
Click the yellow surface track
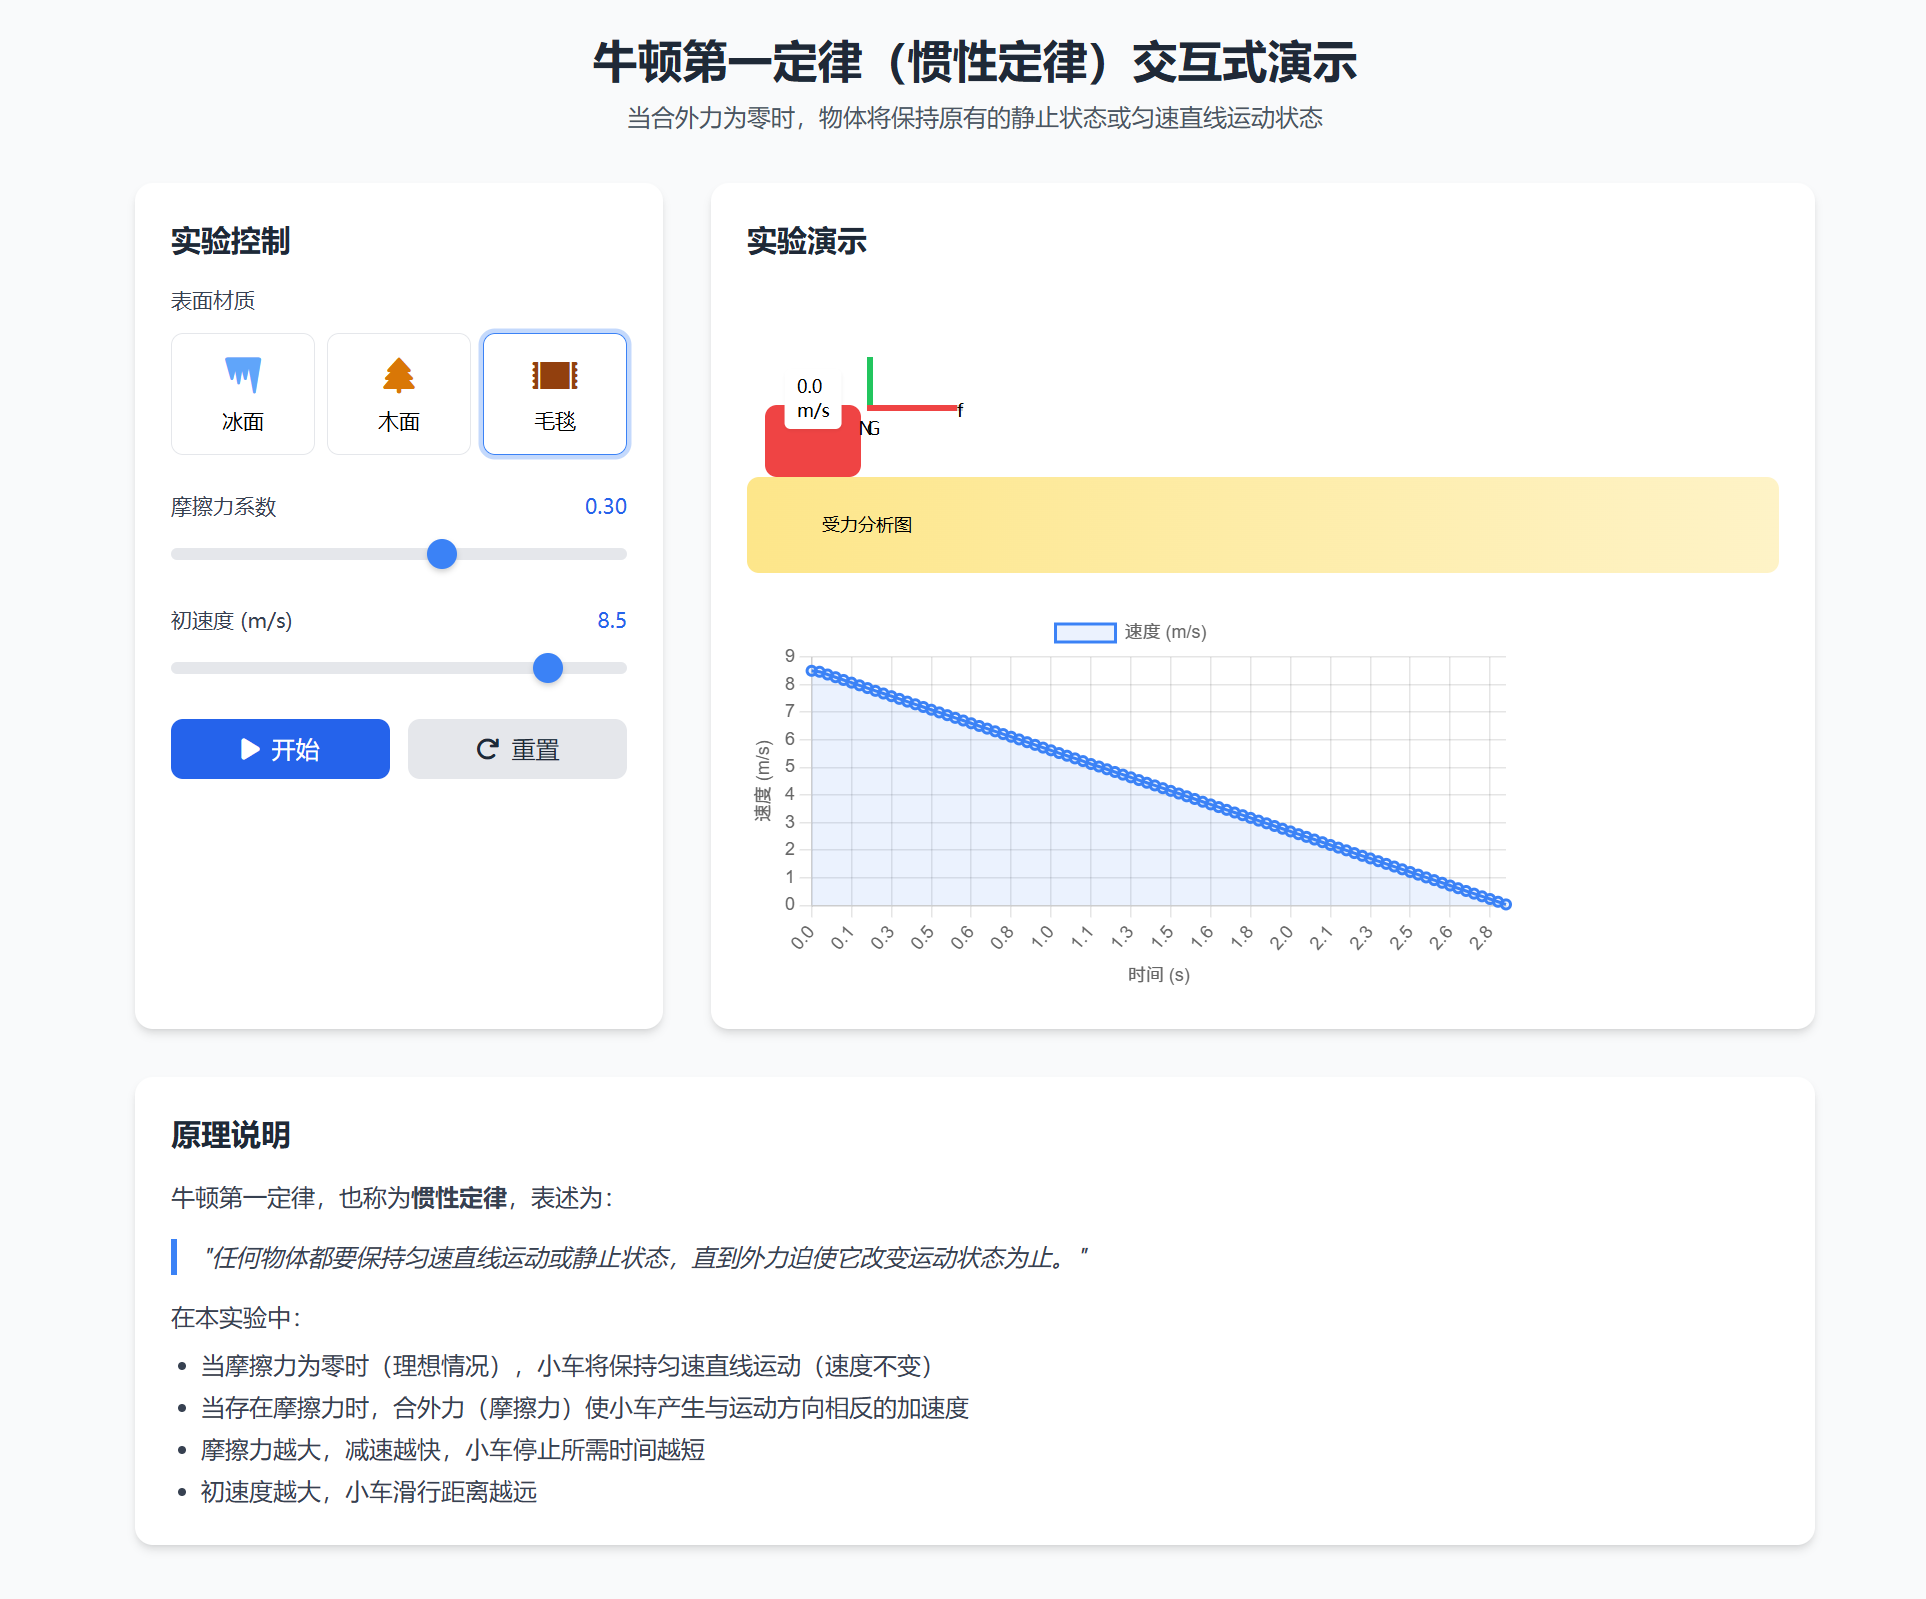(1262, 525)
